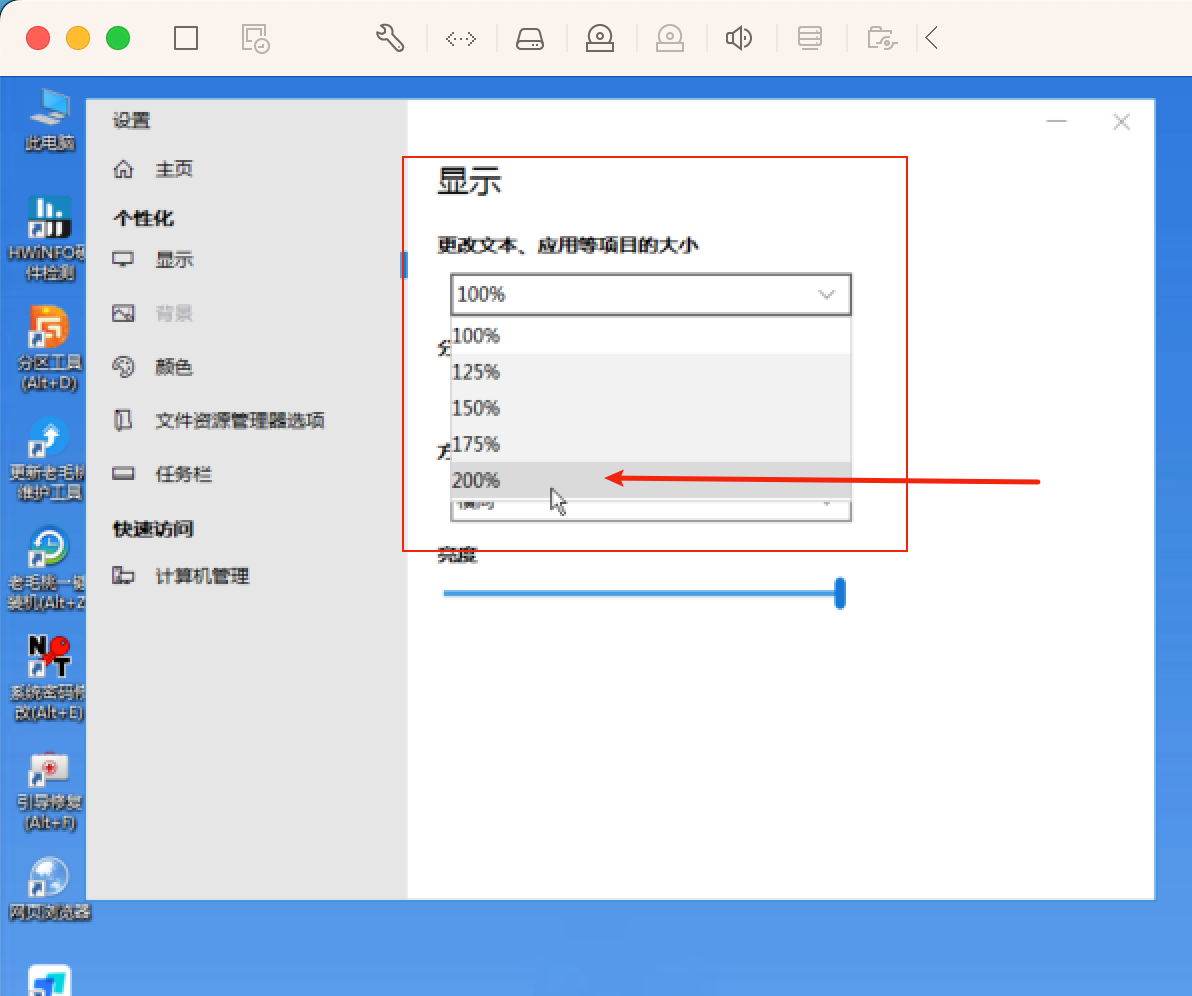This screenshot has width=1192, height=996.
Task: Open the wrench configuration tool in toolbar
Action: coord(390,38)
